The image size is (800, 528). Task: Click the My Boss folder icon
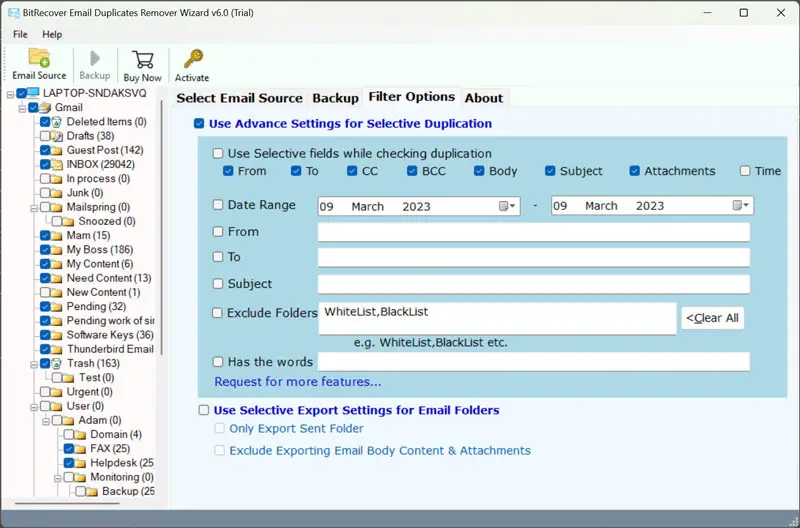57,250
